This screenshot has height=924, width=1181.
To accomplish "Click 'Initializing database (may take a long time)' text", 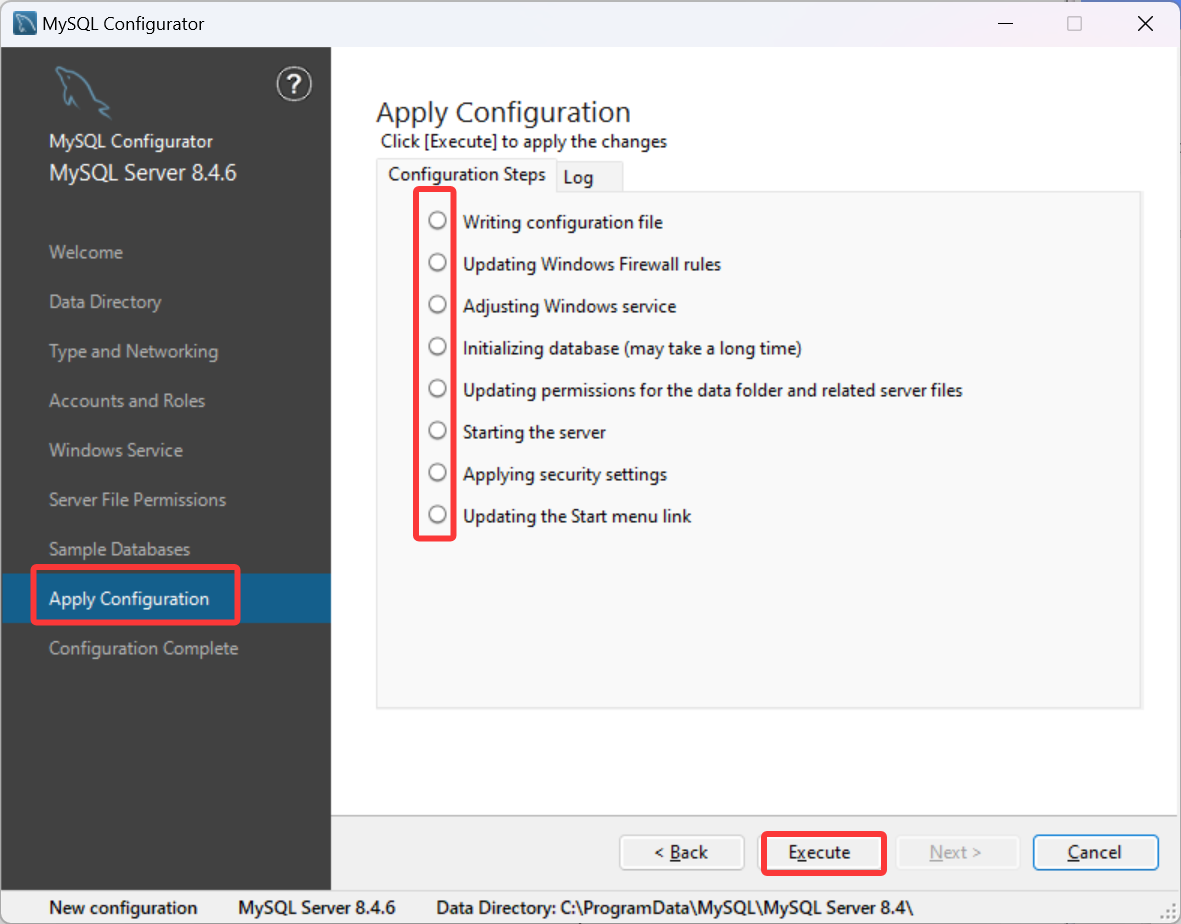I will pos(632,349).
